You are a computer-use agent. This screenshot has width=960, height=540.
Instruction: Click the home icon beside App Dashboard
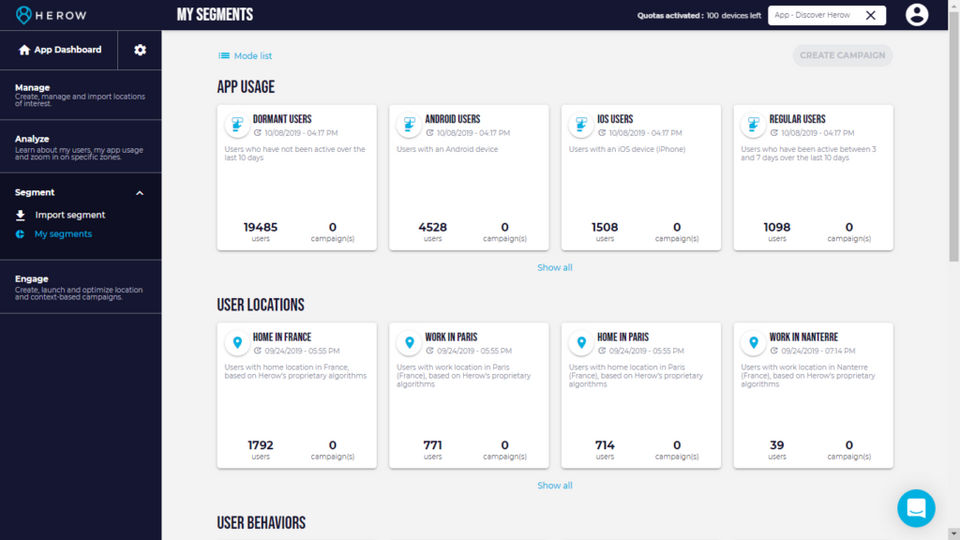(x=24, y=50)
